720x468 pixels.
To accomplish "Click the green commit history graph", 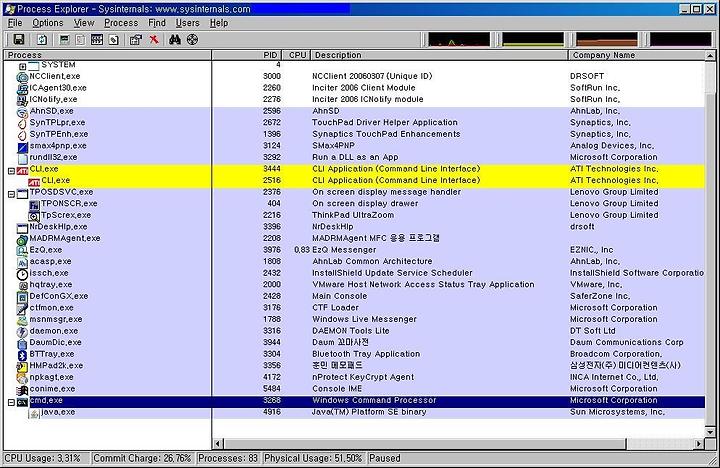I will [533, 39].
